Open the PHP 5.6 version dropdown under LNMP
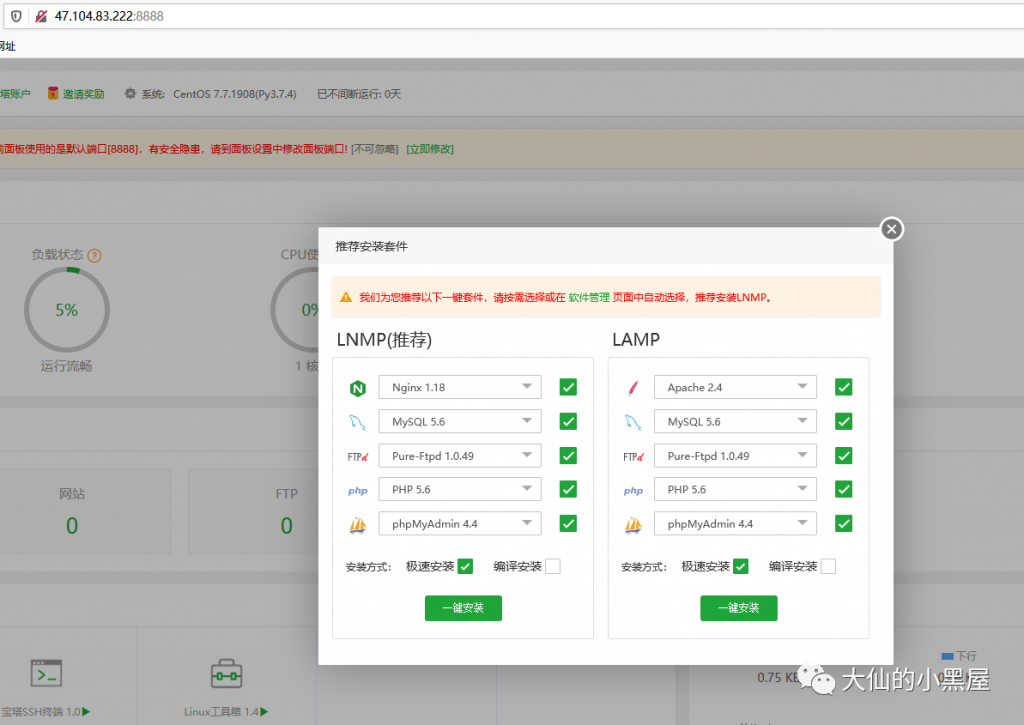The height and width of the screenshot is (725, 1024). (459, 489)
